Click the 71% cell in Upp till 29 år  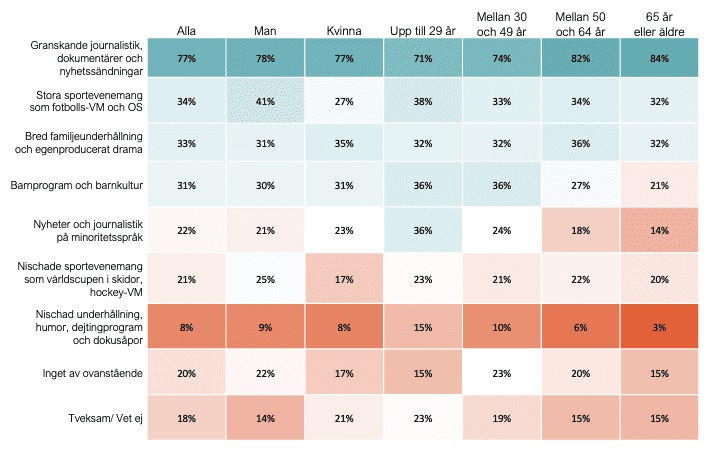click(x=423, y=59)
